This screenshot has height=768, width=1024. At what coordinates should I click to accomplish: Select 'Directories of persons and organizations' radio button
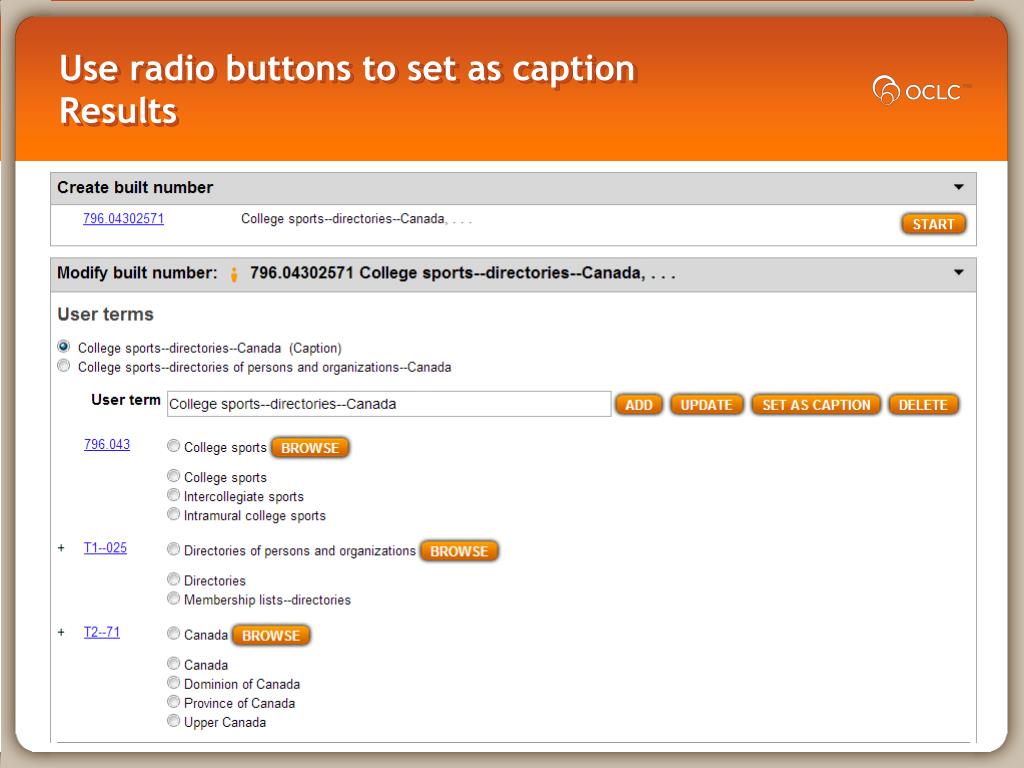pyautogui.click(x=173, y=549)
